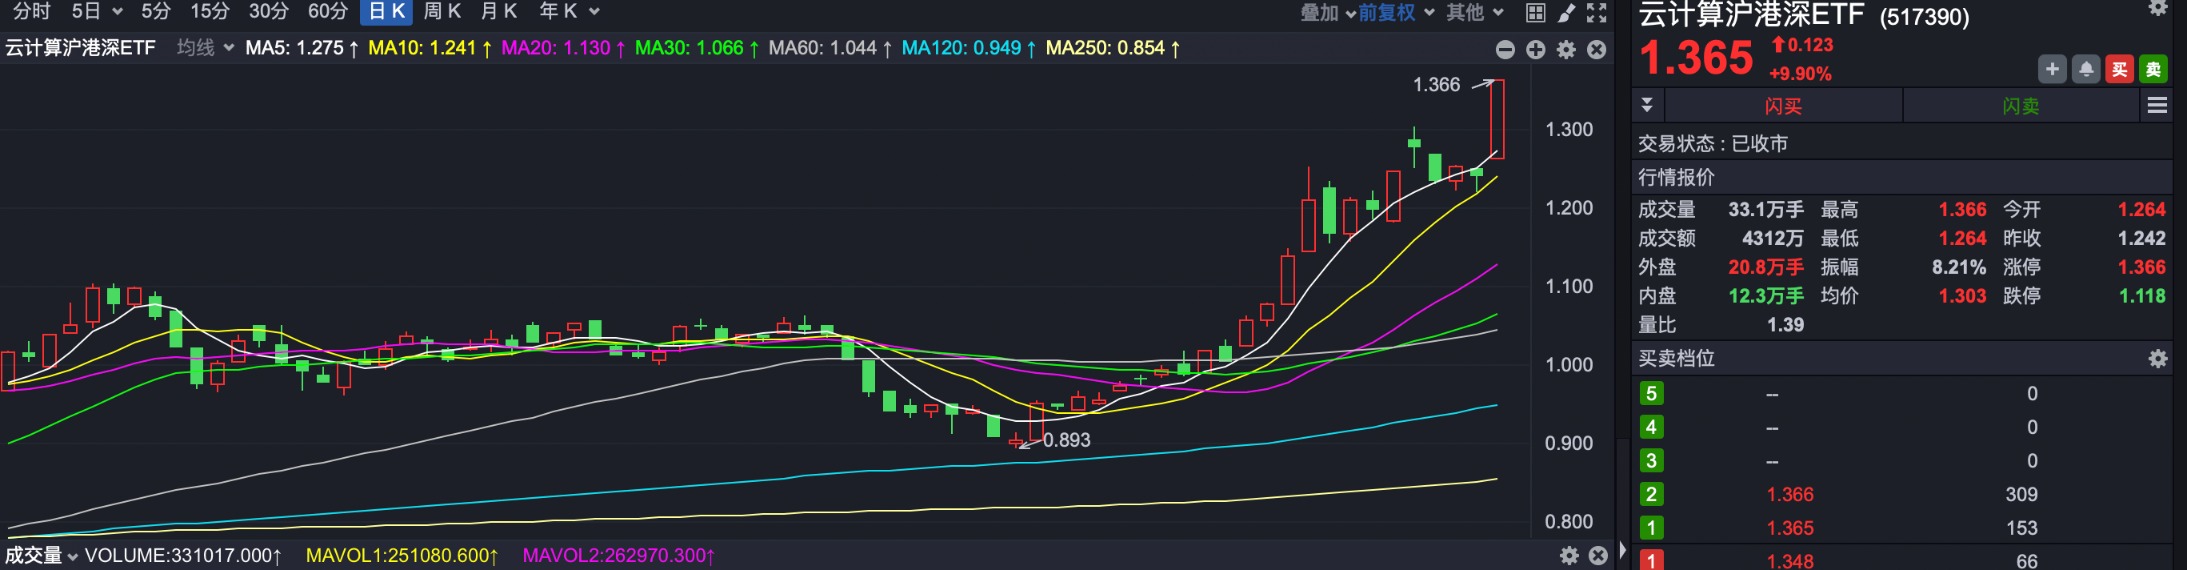
Task: Open 买卖档位 settings gear
Action: click(x=2158, y=358)
